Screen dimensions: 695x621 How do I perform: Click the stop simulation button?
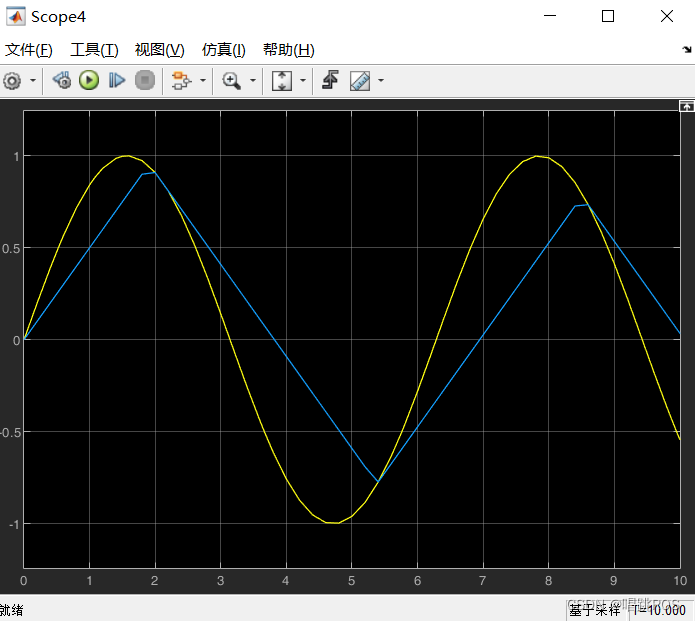(x=144, y=81)
